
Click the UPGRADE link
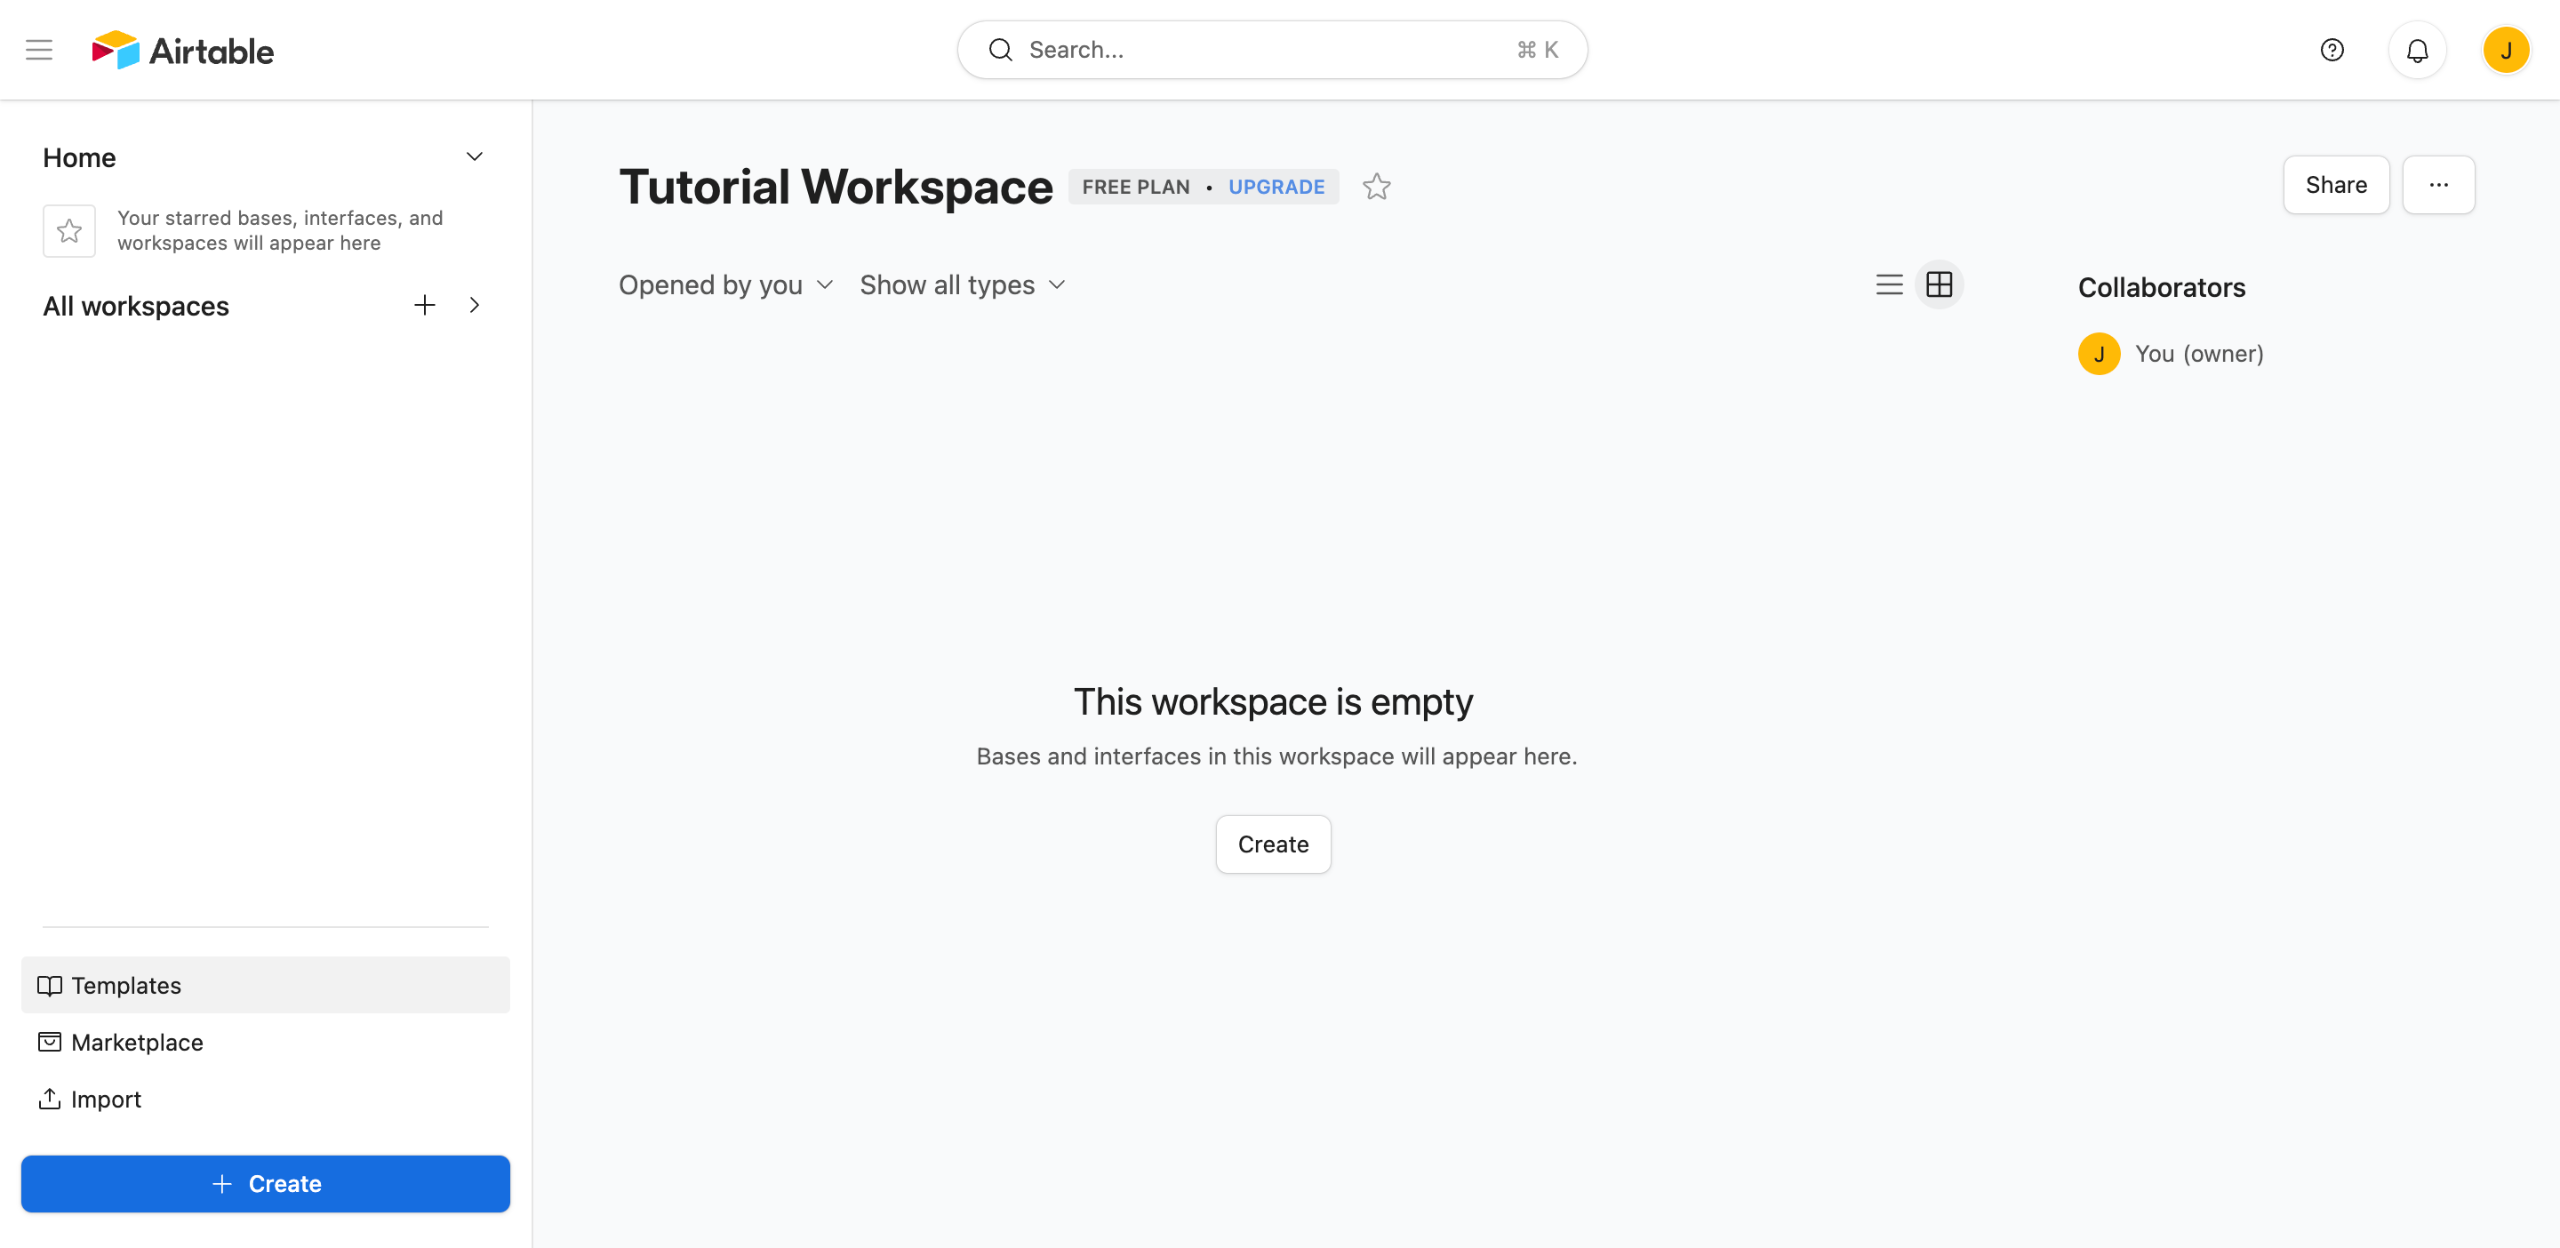pos(1276,187)
